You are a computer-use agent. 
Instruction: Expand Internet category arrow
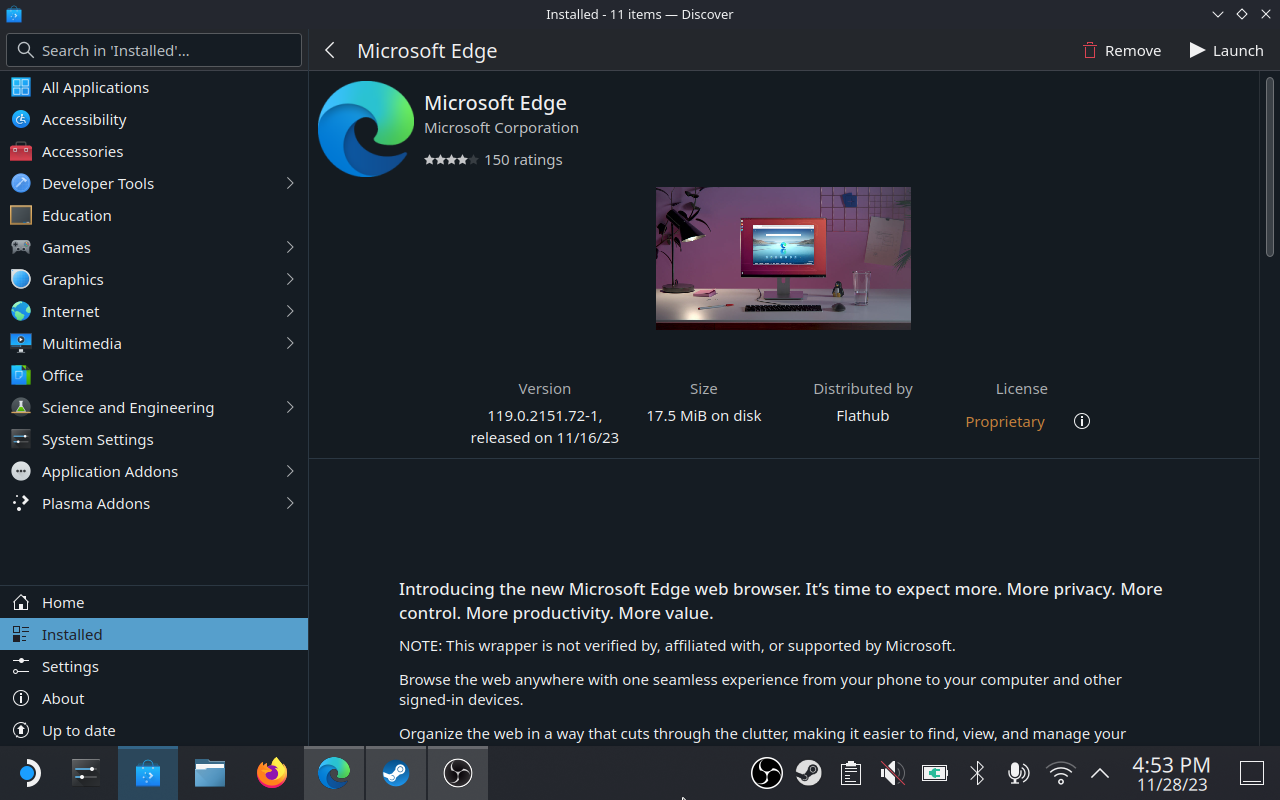[290, 311]
